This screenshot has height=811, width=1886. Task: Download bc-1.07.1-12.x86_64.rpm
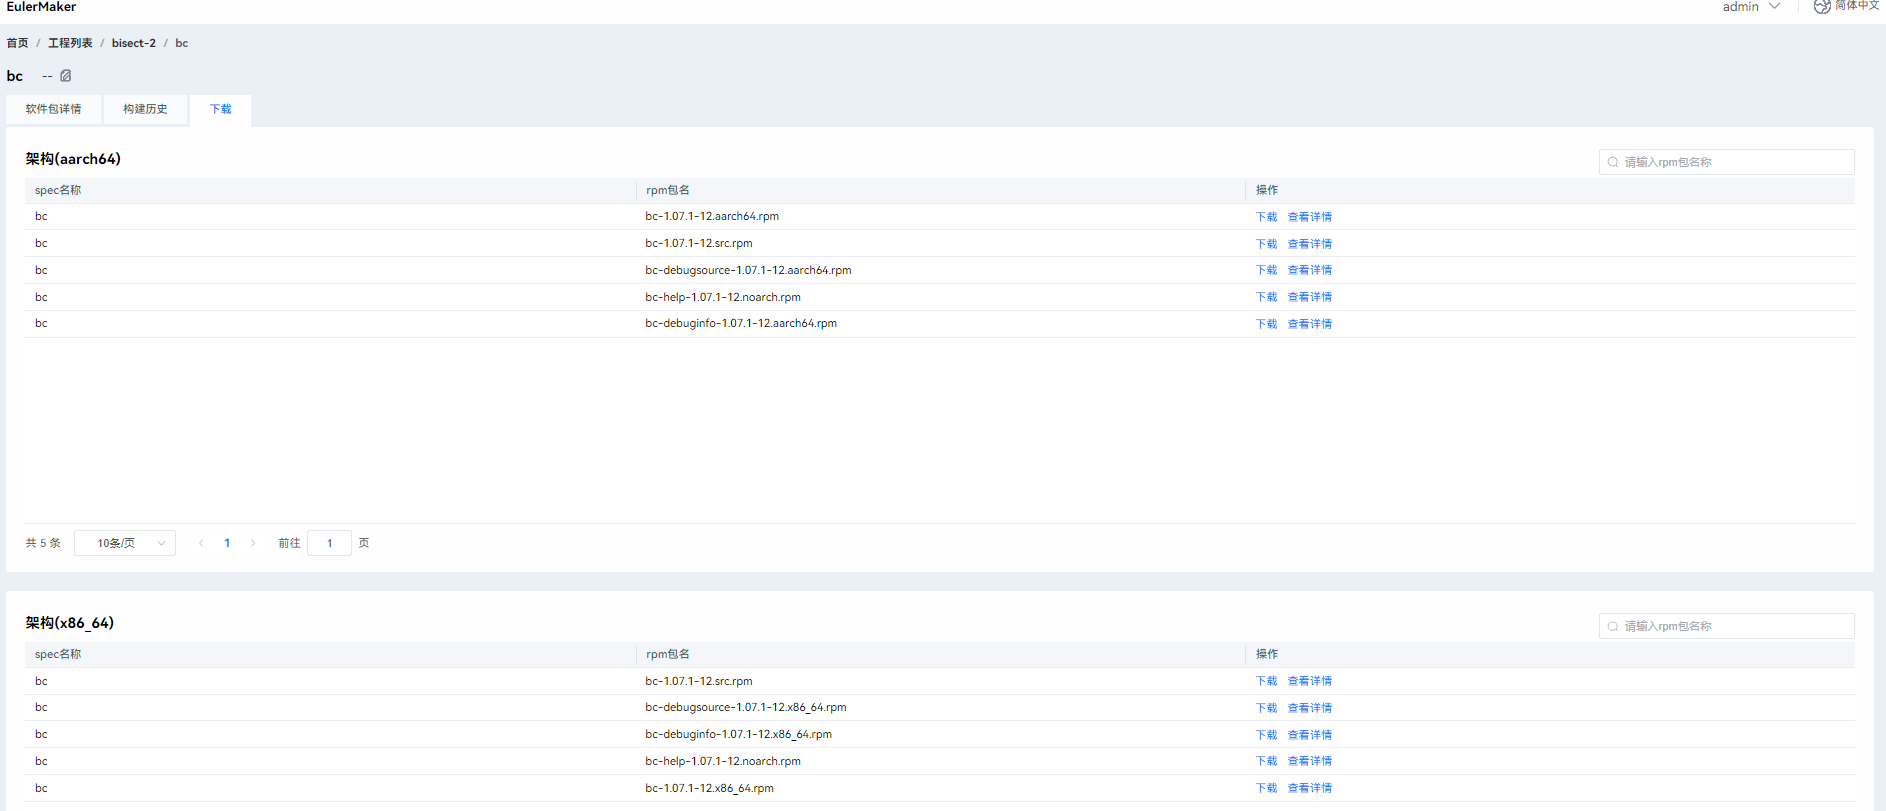click(x=1266, y=788)
